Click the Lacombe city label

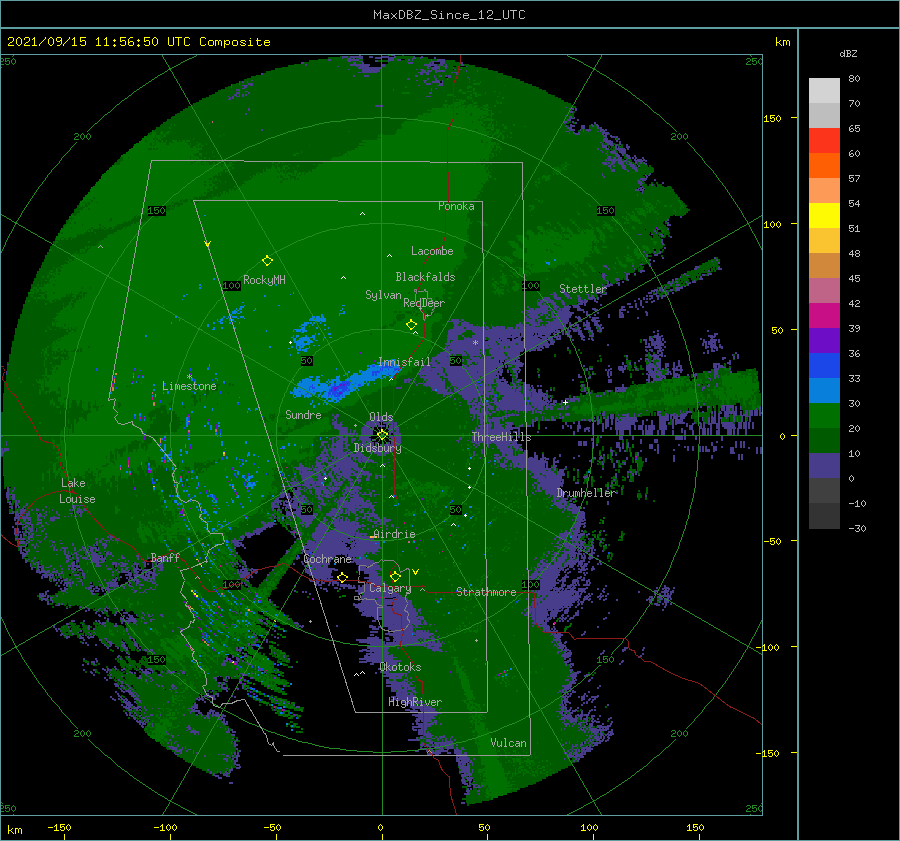(432, 251)
